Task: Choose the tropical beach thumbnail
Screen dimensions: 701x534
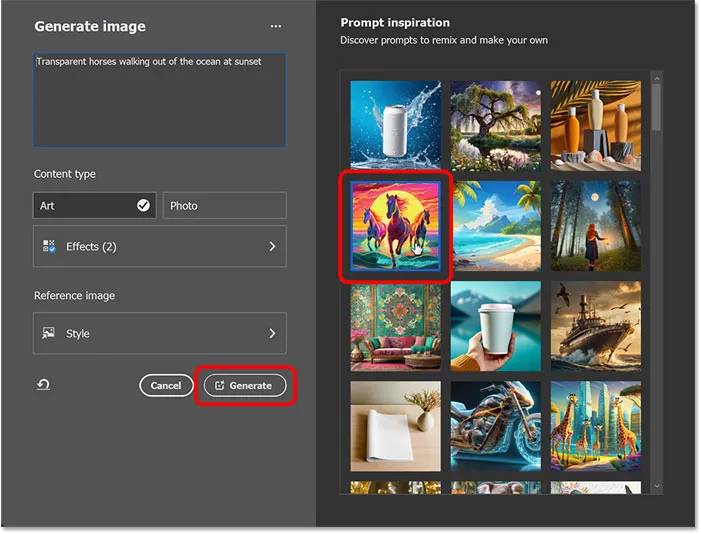Action: 496,226
